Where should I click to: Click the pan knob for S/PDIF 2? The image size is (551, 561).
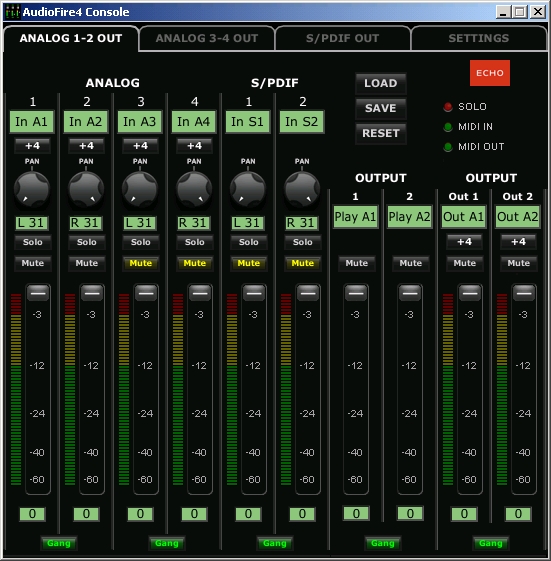point(302,189)
